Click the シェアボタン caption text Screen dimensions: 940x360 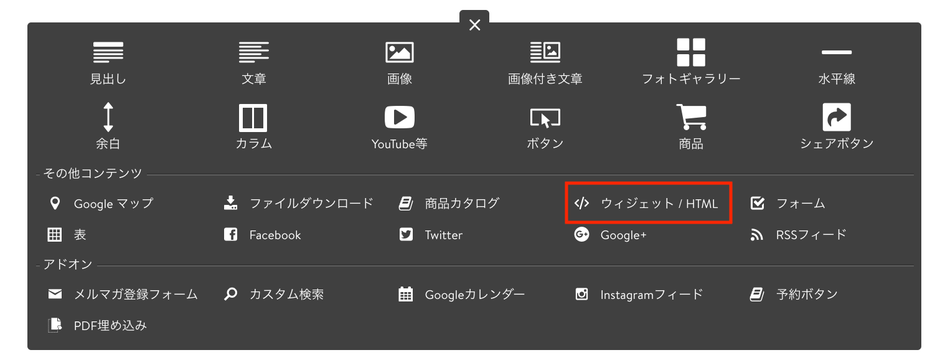pyautogui.click(x=837, y=144)
